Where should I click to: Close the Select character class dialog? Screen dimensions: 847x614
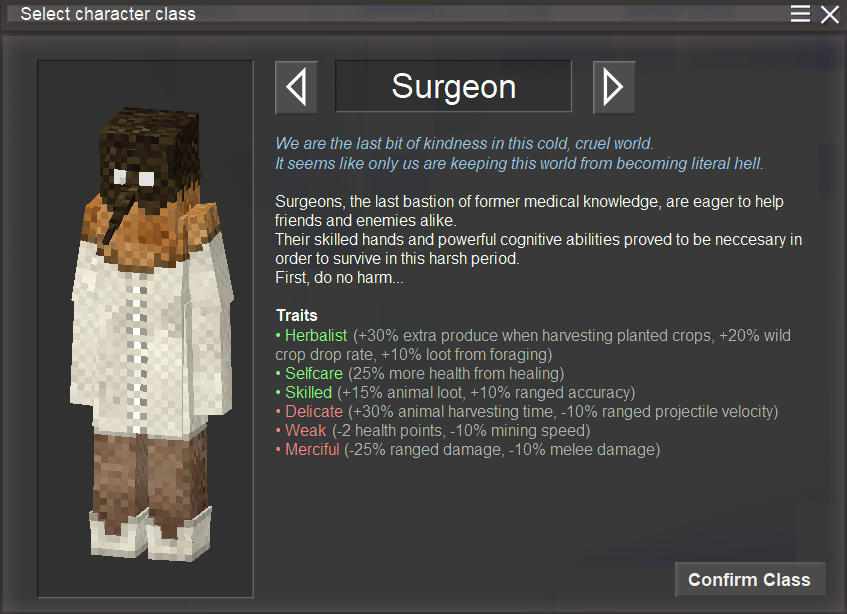coord(830,14)
